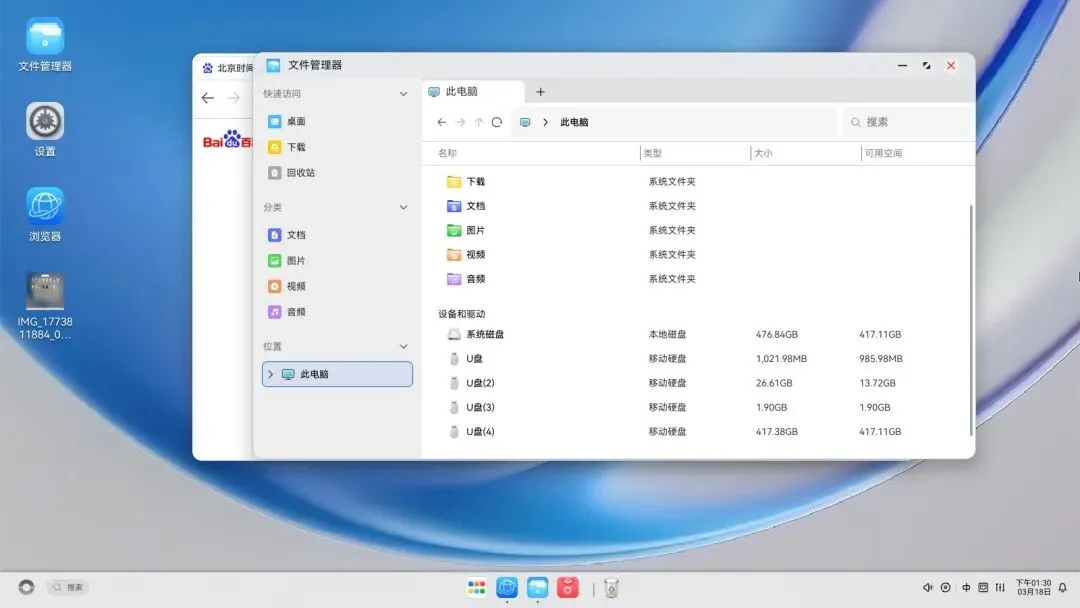Click 13.72GB free space of U盘(2)

click(x=877, y=383)
